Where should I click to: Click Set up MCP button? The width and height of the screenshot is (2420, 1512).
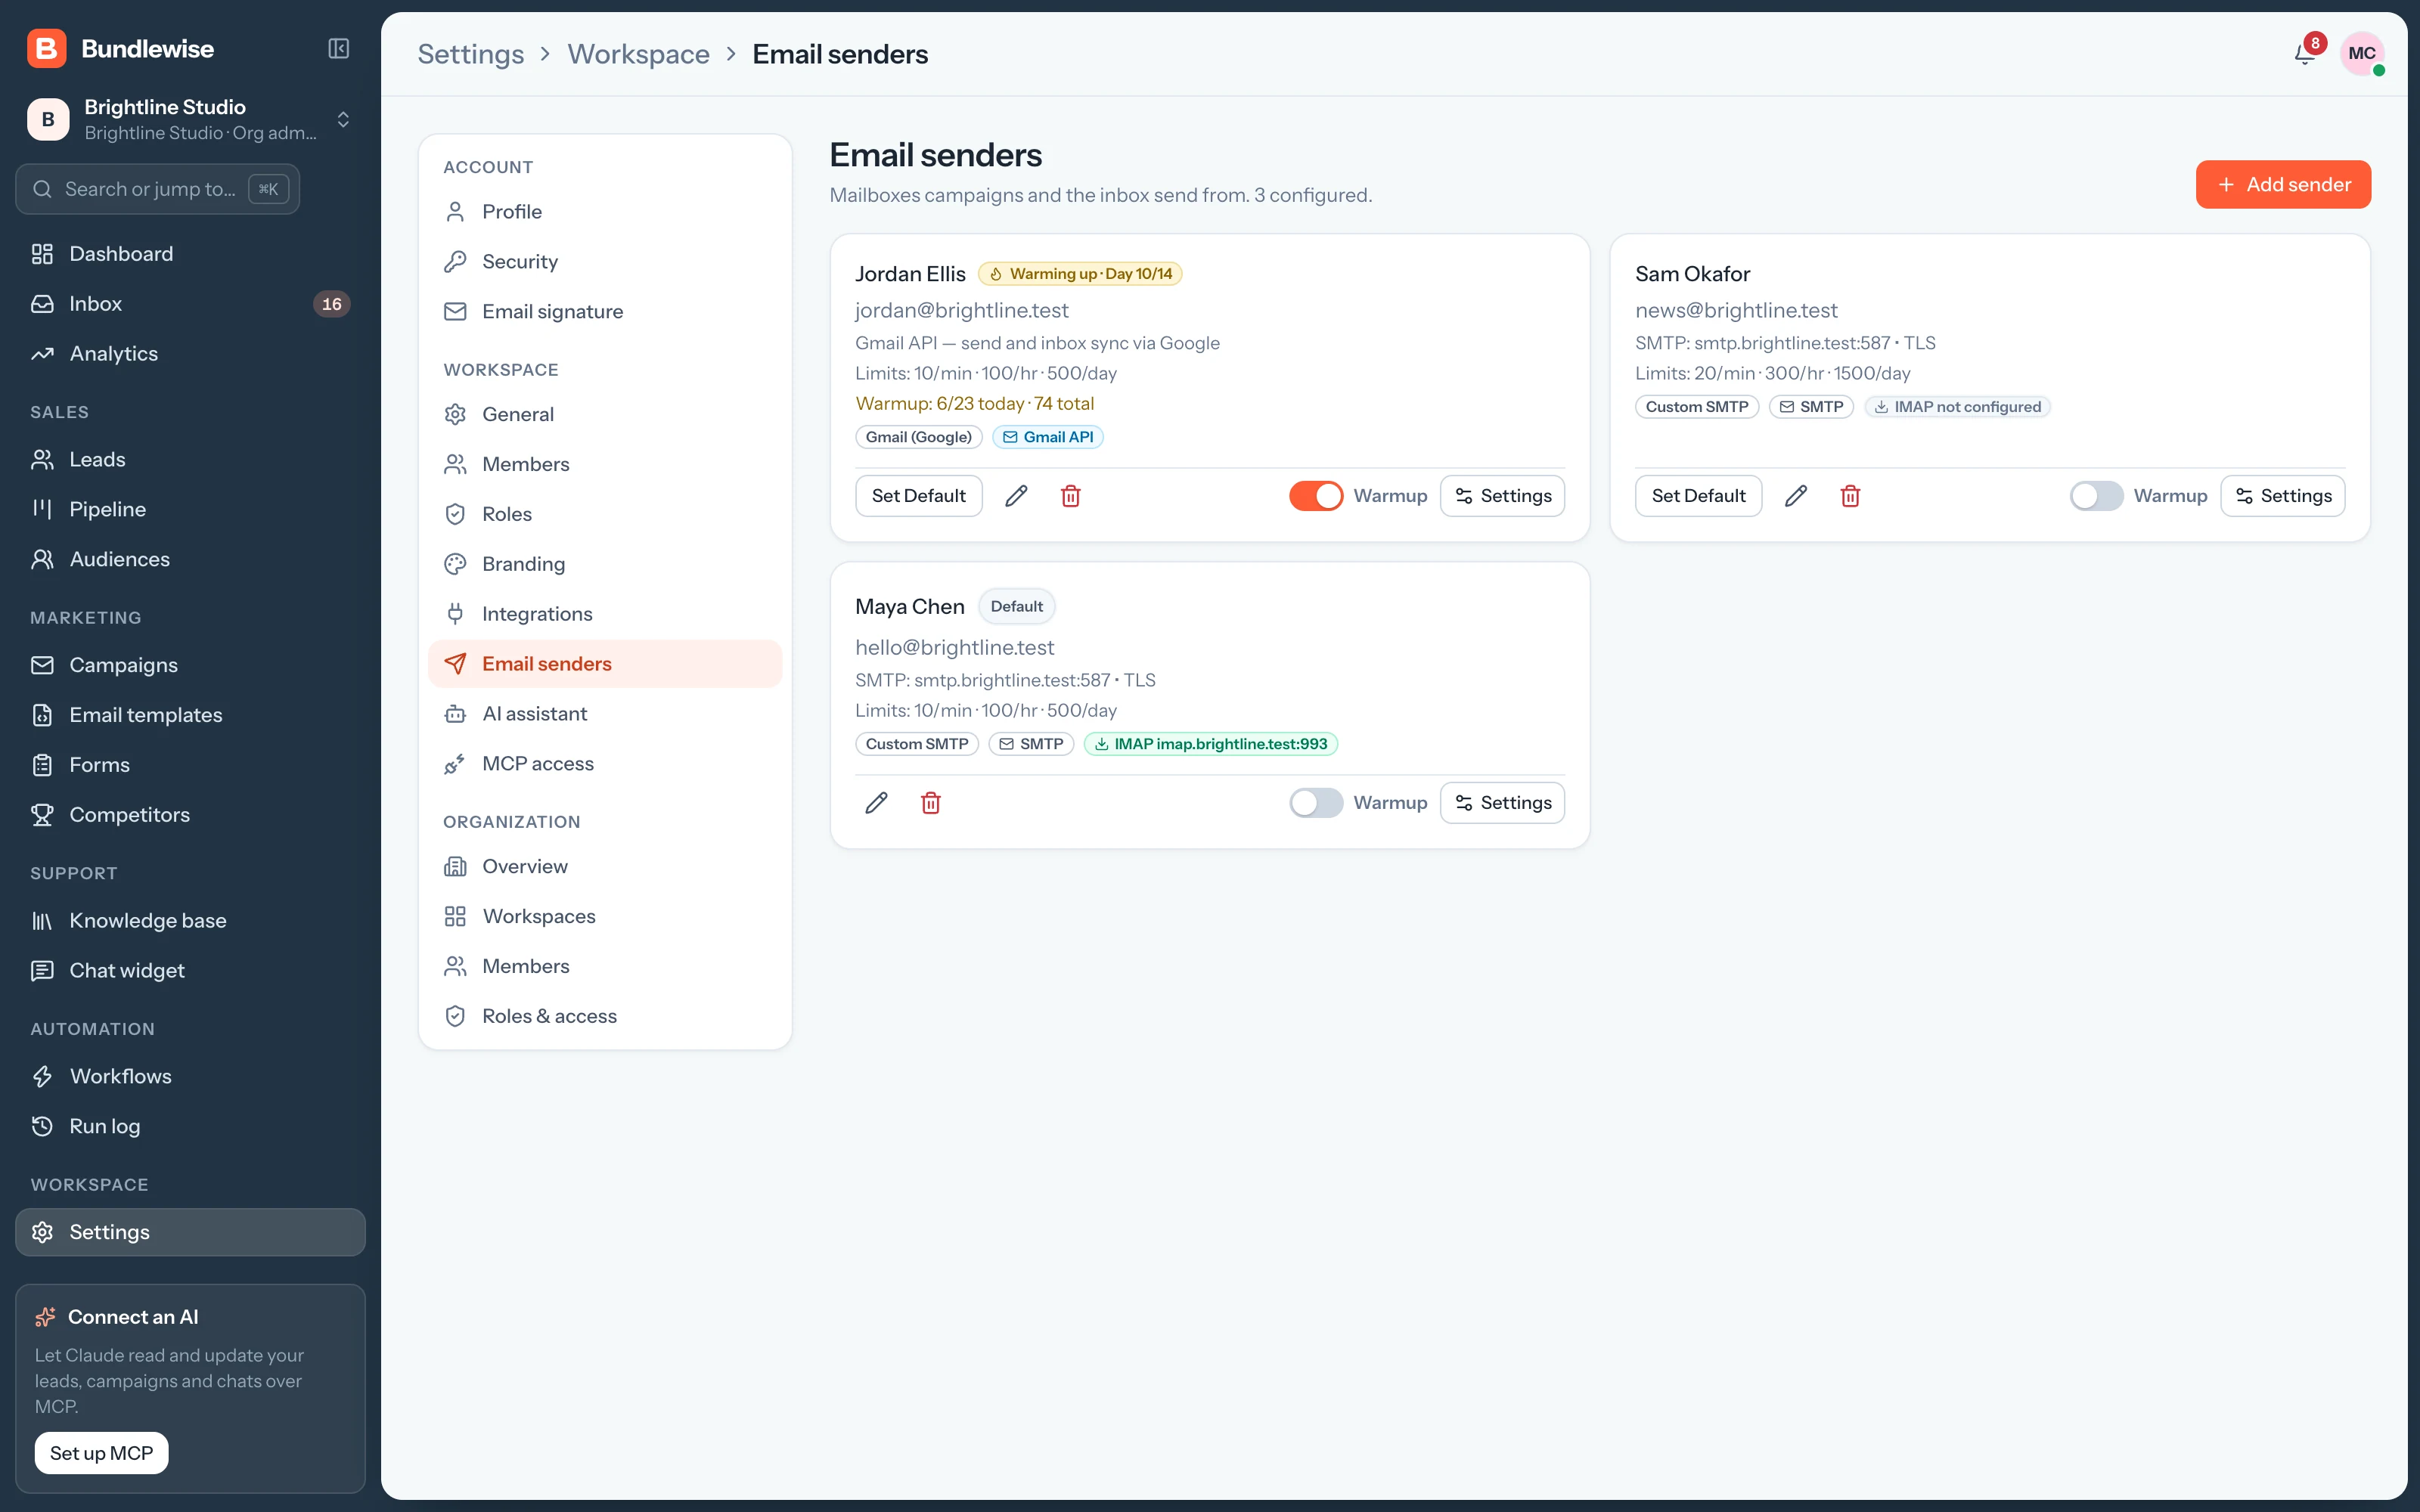click(101, 1453)
